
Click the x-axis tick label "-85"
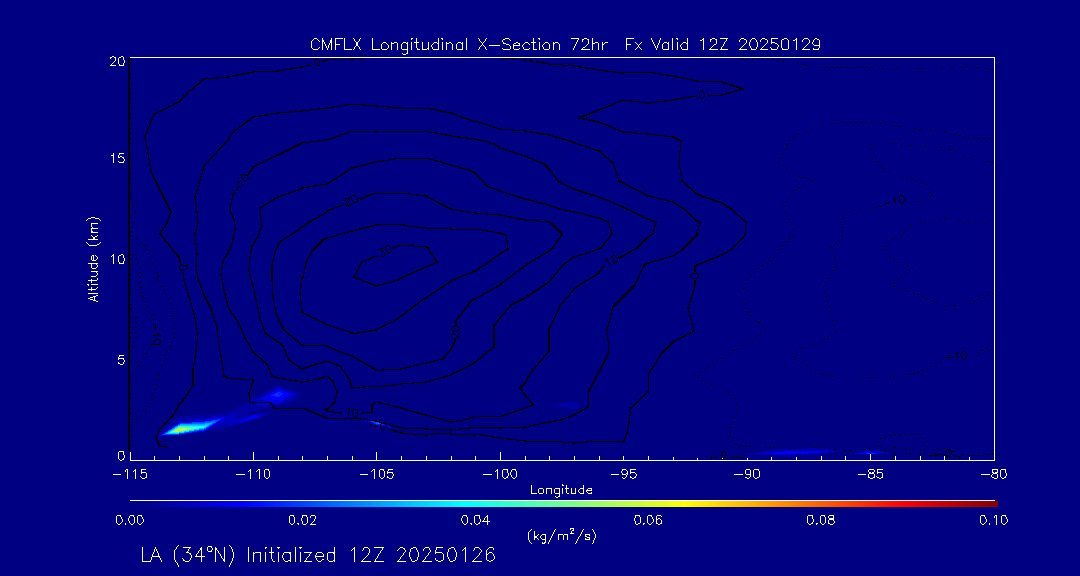(x=871, y=475)
